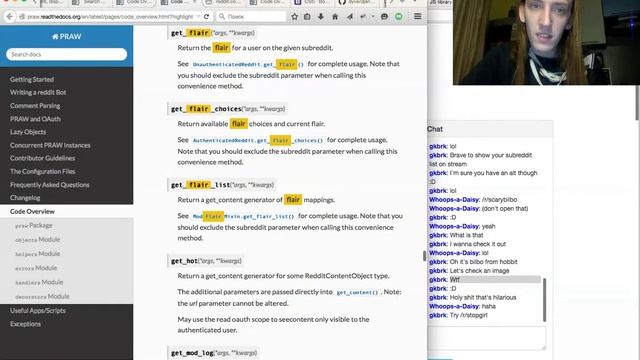Viewport: 640px width, 360px height.
Task: Open The Configuration Files page
Action: (x=42, y=172)
